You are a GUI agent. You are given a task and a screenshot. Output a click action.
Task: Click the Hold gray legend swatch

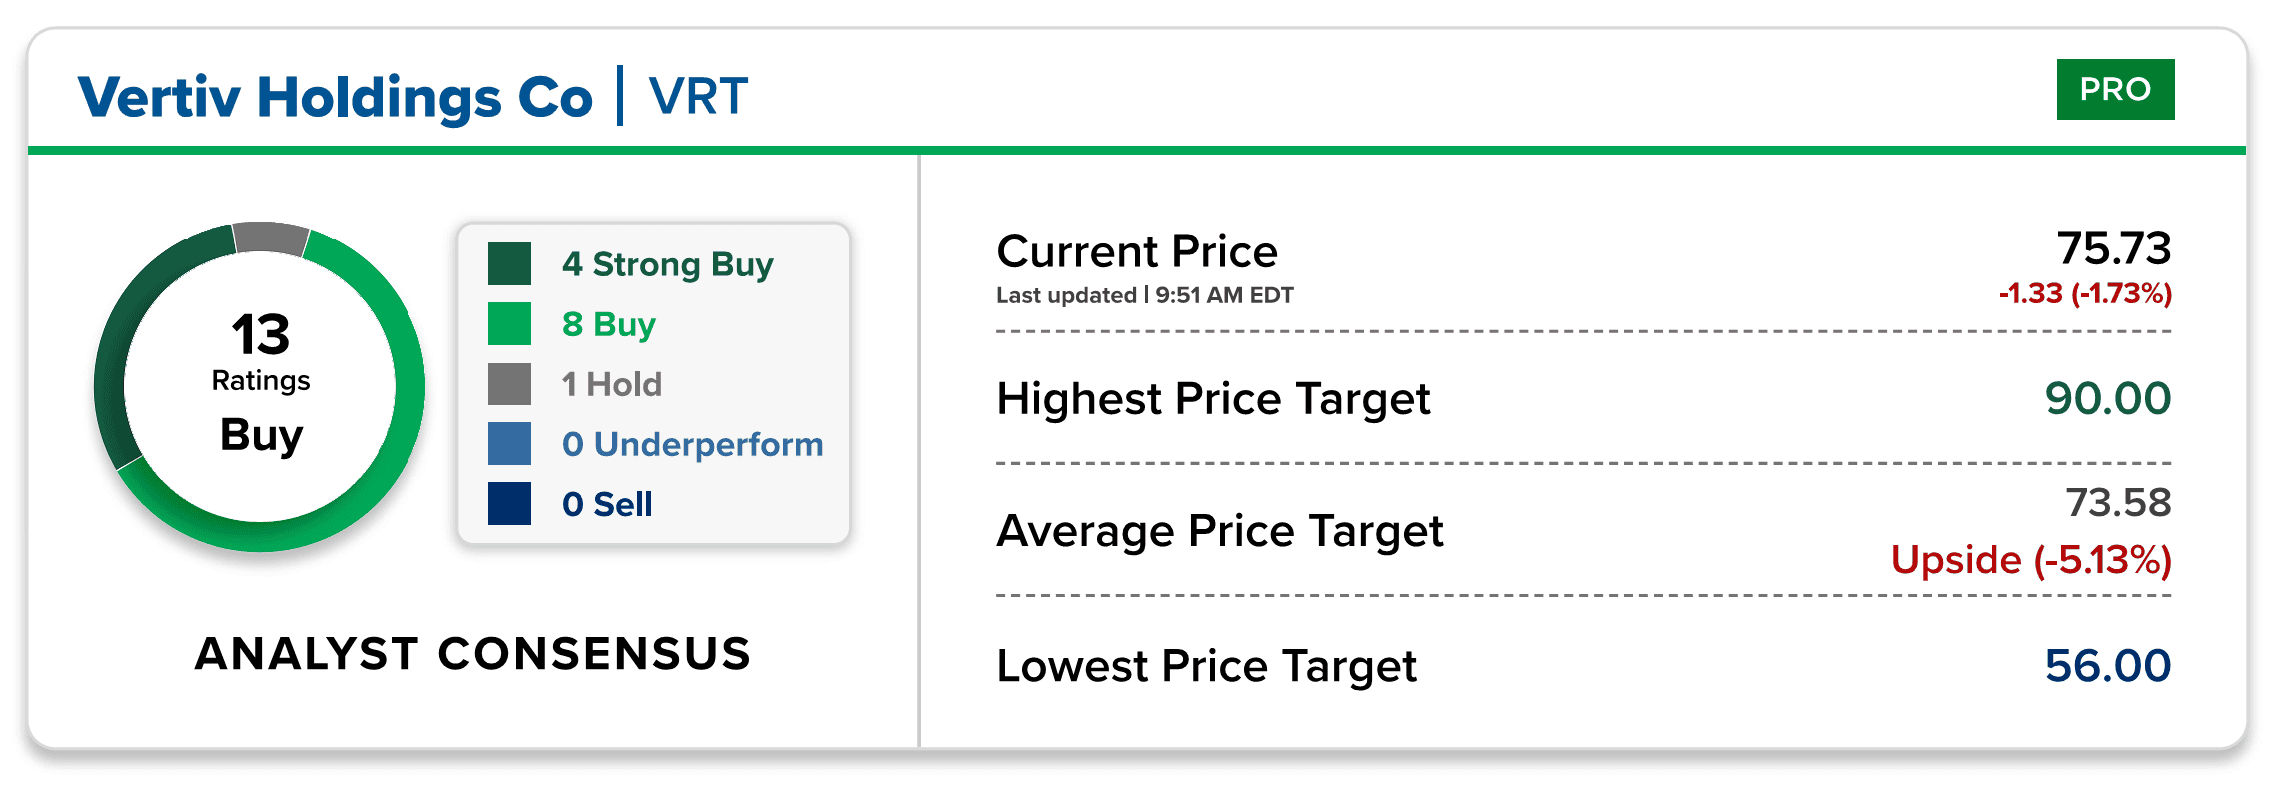click(x=509, y=384)
